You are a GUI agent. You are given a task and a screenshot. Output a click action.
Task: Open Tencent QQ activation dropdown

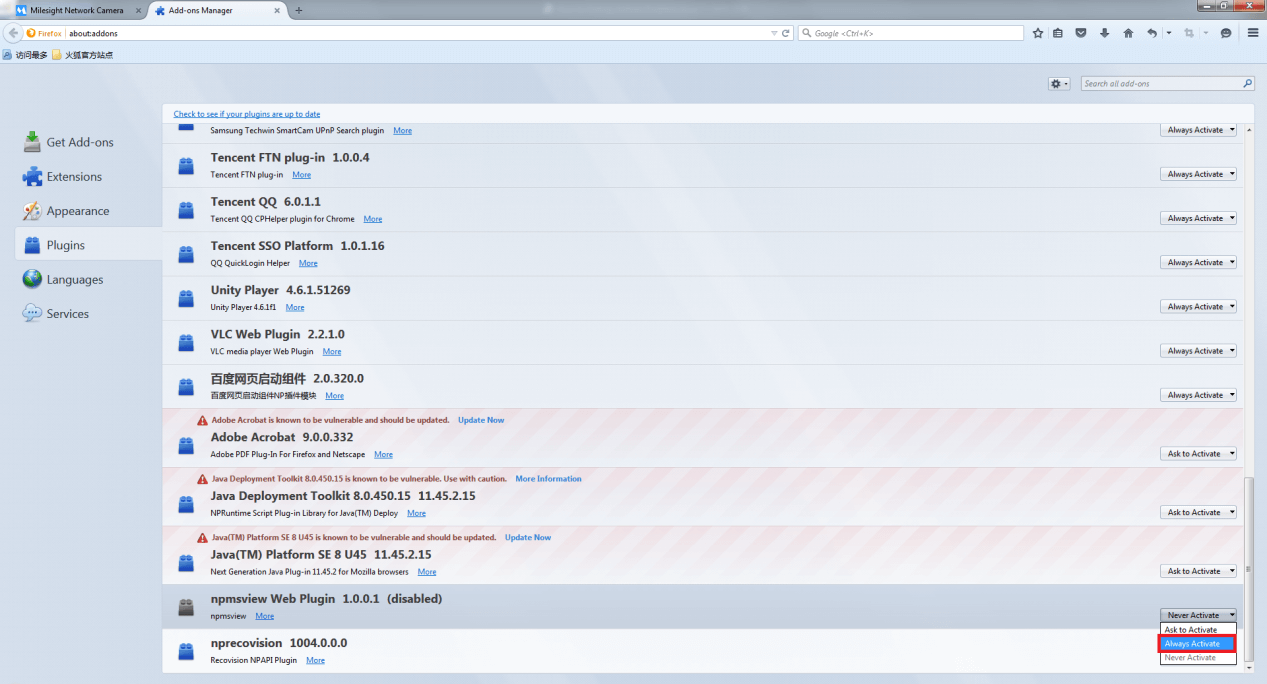click(1199, 218)
